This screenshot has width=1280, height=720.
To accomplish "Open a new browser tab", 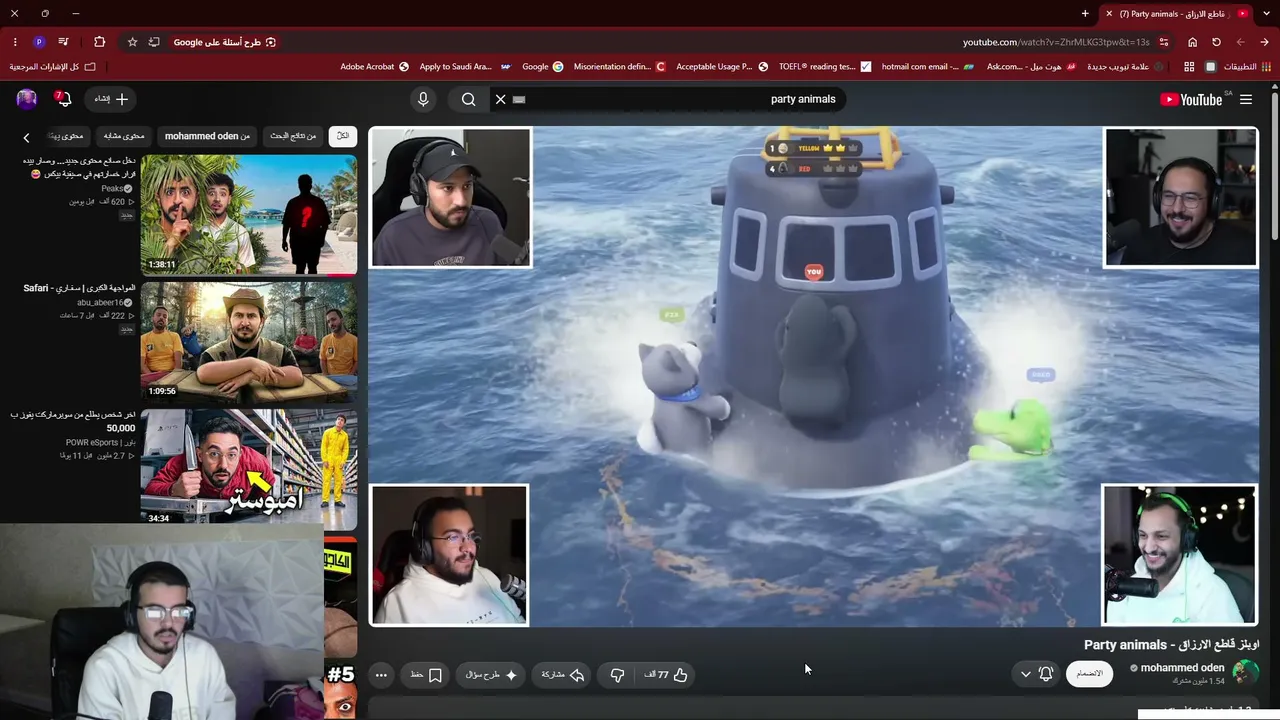I will [x=1085, y=14].
